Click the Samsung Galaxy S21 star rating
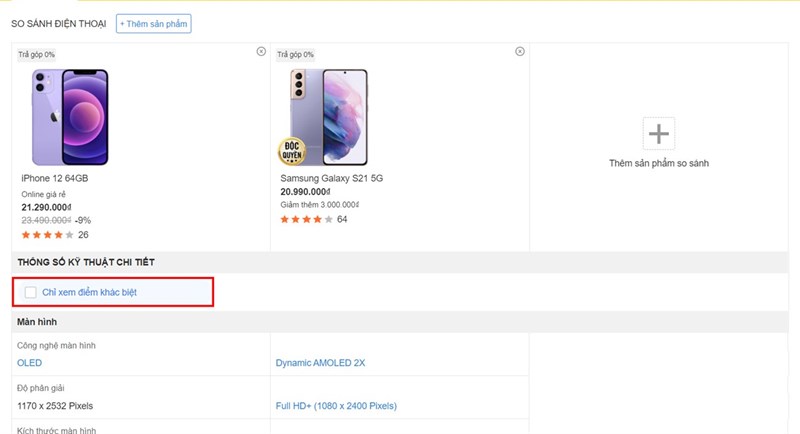 click(x=306, y=219)
